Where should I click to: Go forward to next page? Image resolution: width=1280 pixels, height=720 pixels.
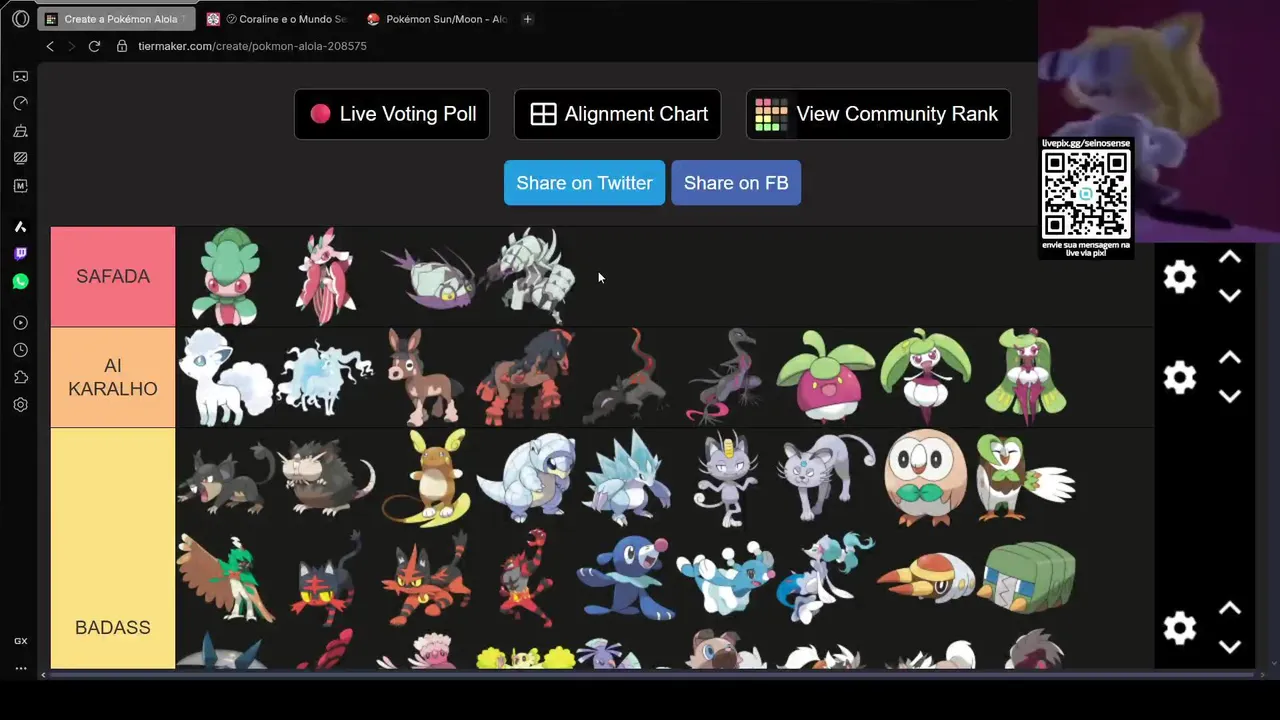(71, 46)
